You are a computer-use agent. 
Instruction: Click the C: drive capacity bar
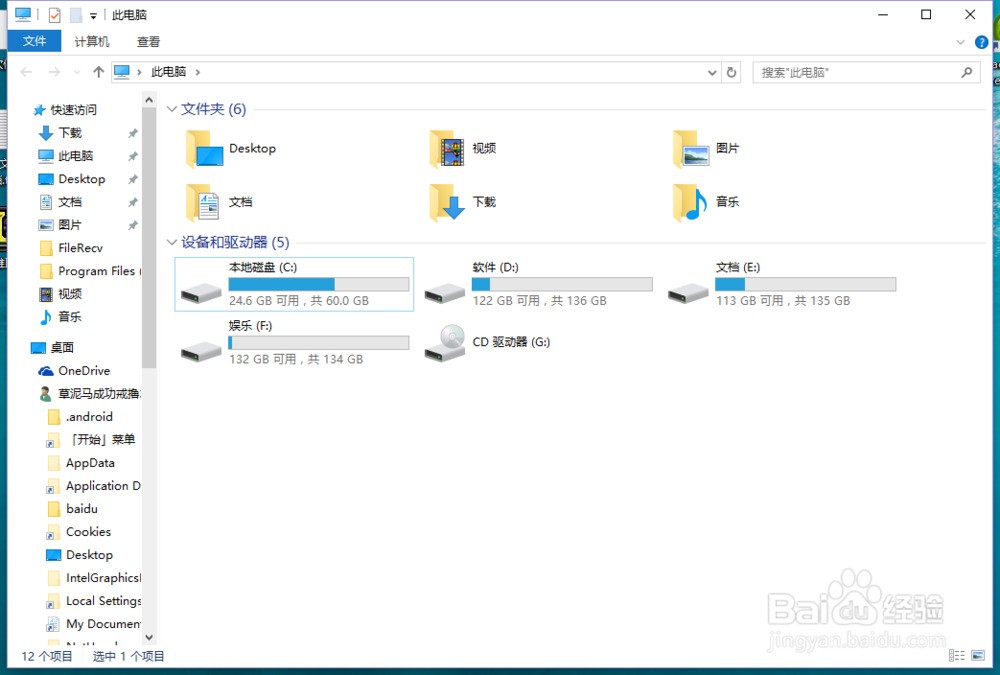click(x=318, y=284)
